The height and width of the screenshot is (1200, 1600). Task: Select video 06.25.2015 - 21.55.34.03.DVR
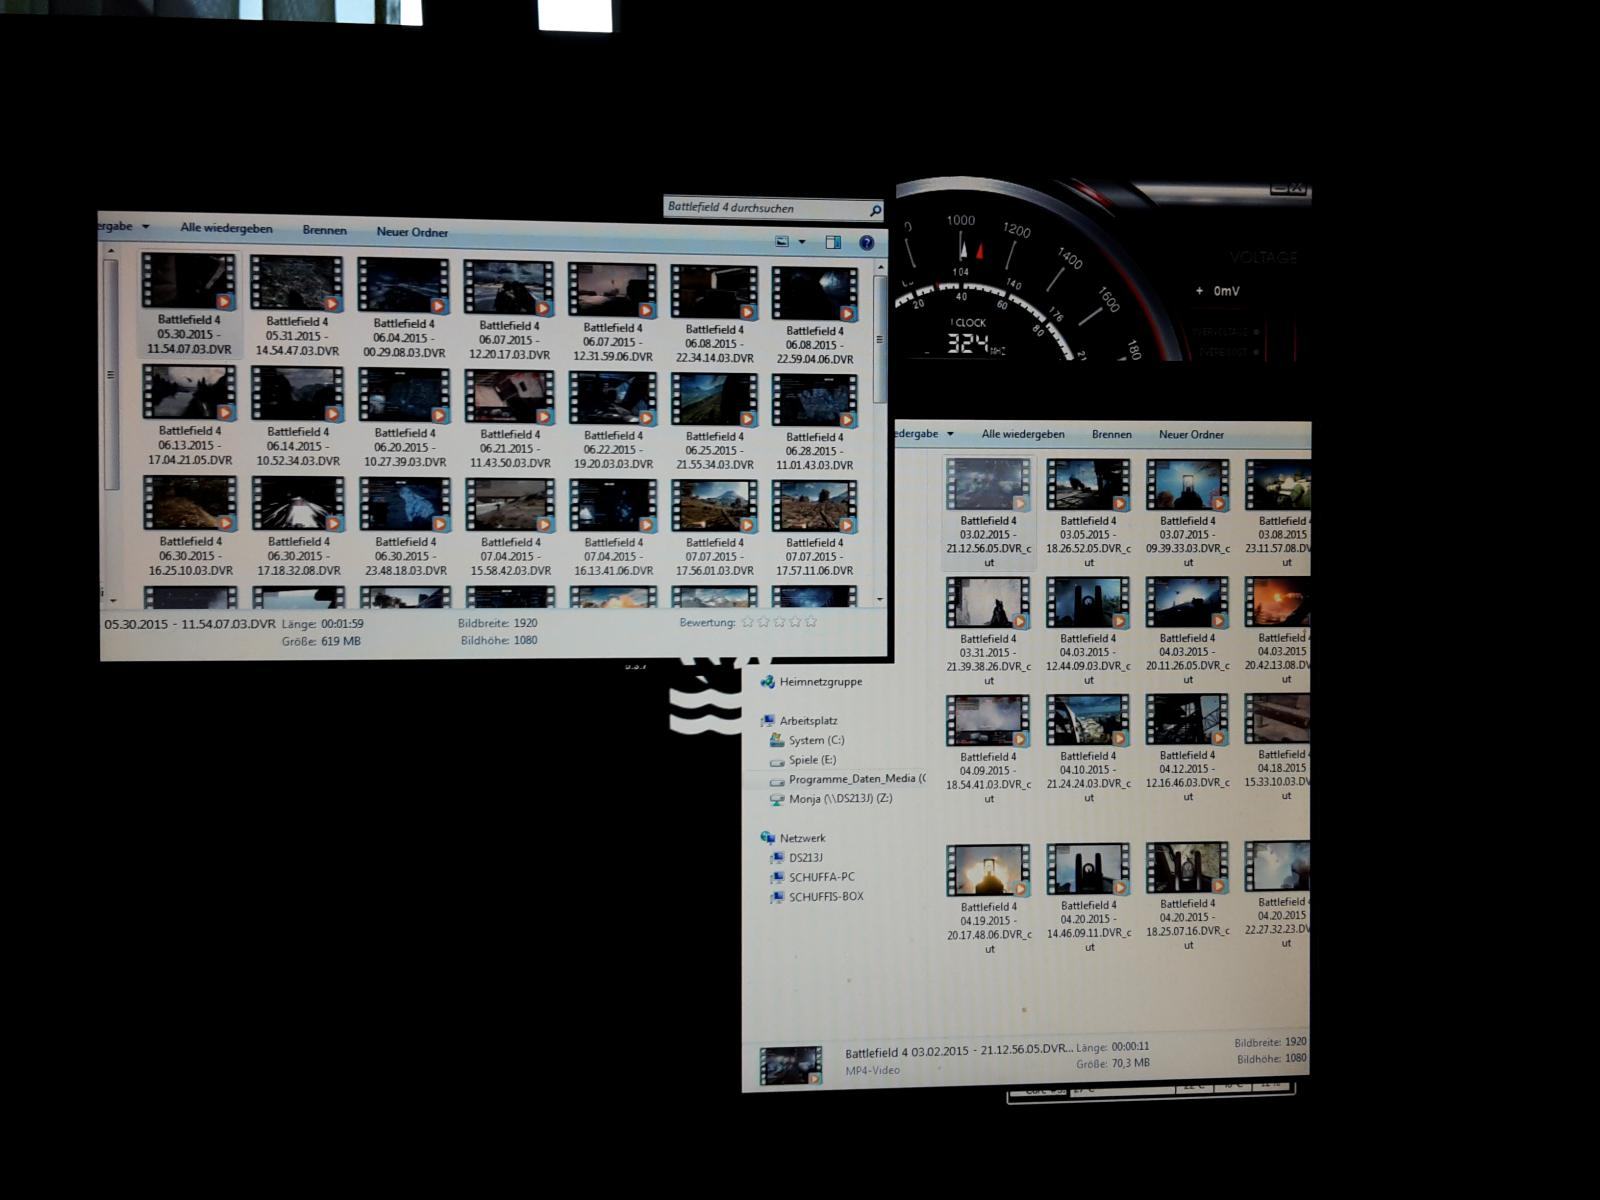714,421
